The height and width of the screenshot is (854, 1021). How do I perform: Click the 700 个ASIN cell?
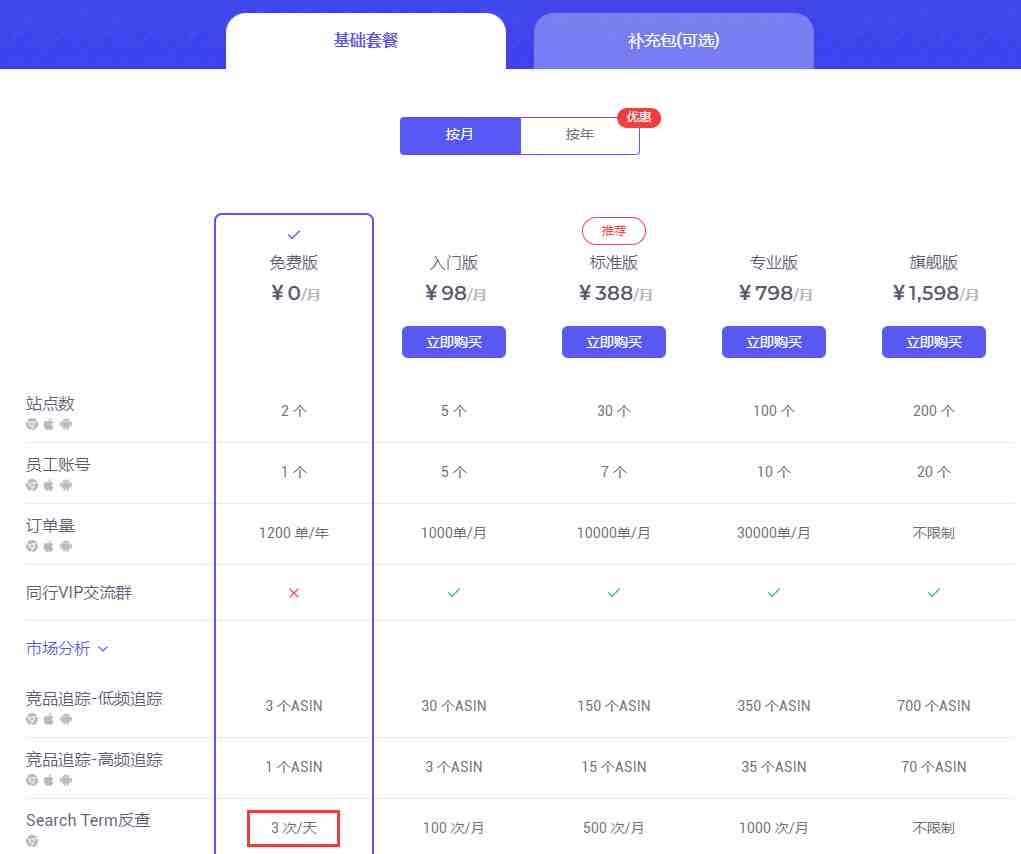pos(934,706)
